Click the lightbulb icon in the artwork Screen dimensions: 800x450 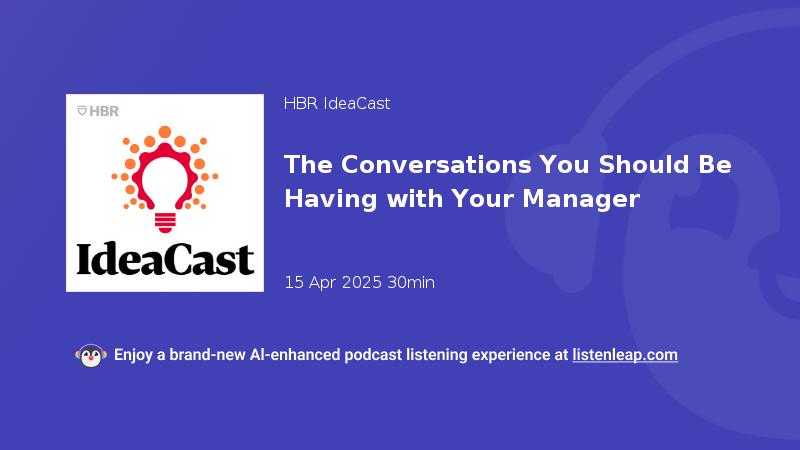tap(165, 179)
